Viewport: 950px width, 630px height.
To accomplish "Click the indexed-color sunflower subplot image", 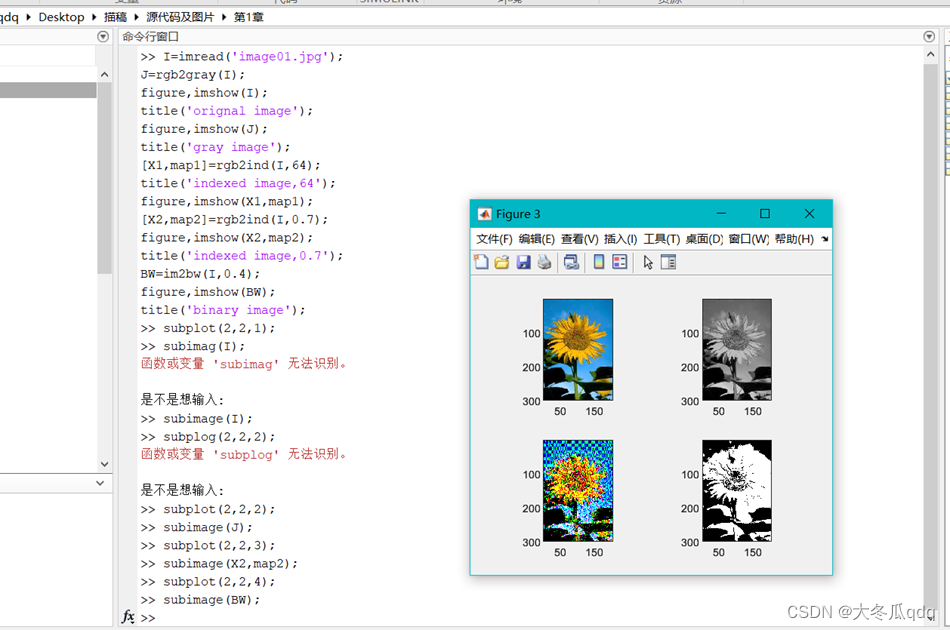I will [x=578, y=491].
